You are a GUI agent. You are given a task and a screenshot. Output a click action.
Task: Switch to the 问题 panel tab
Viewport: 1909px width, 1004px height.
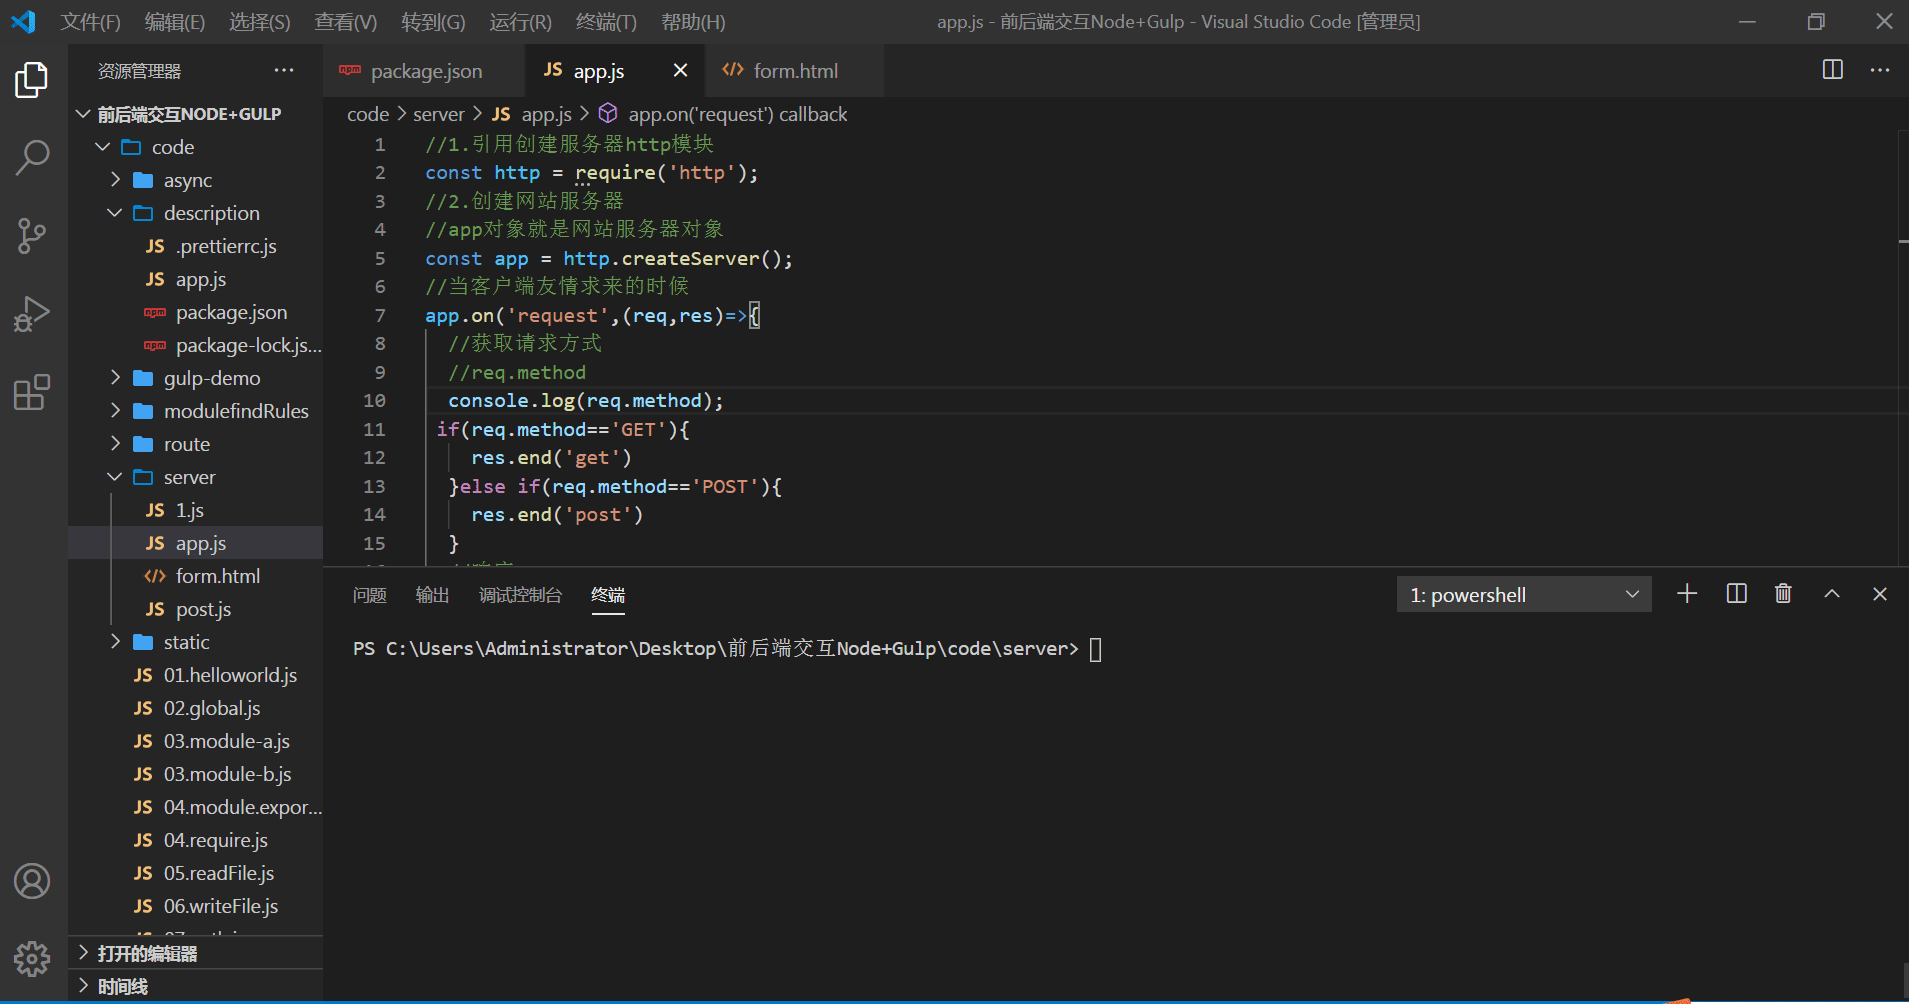[370, 595]
